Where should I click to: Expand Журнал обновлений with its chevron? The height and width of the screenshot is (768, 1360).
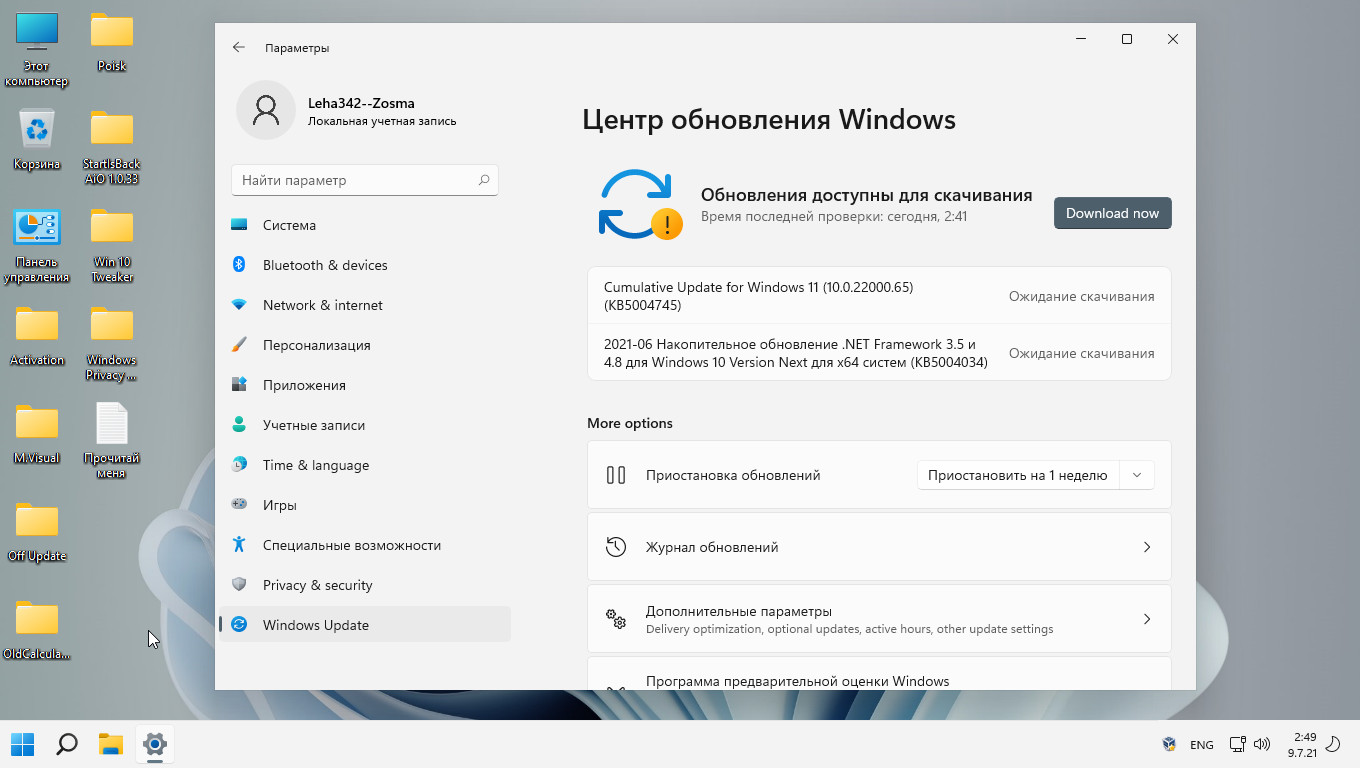pyautogui.click(x=1147, y=547)
